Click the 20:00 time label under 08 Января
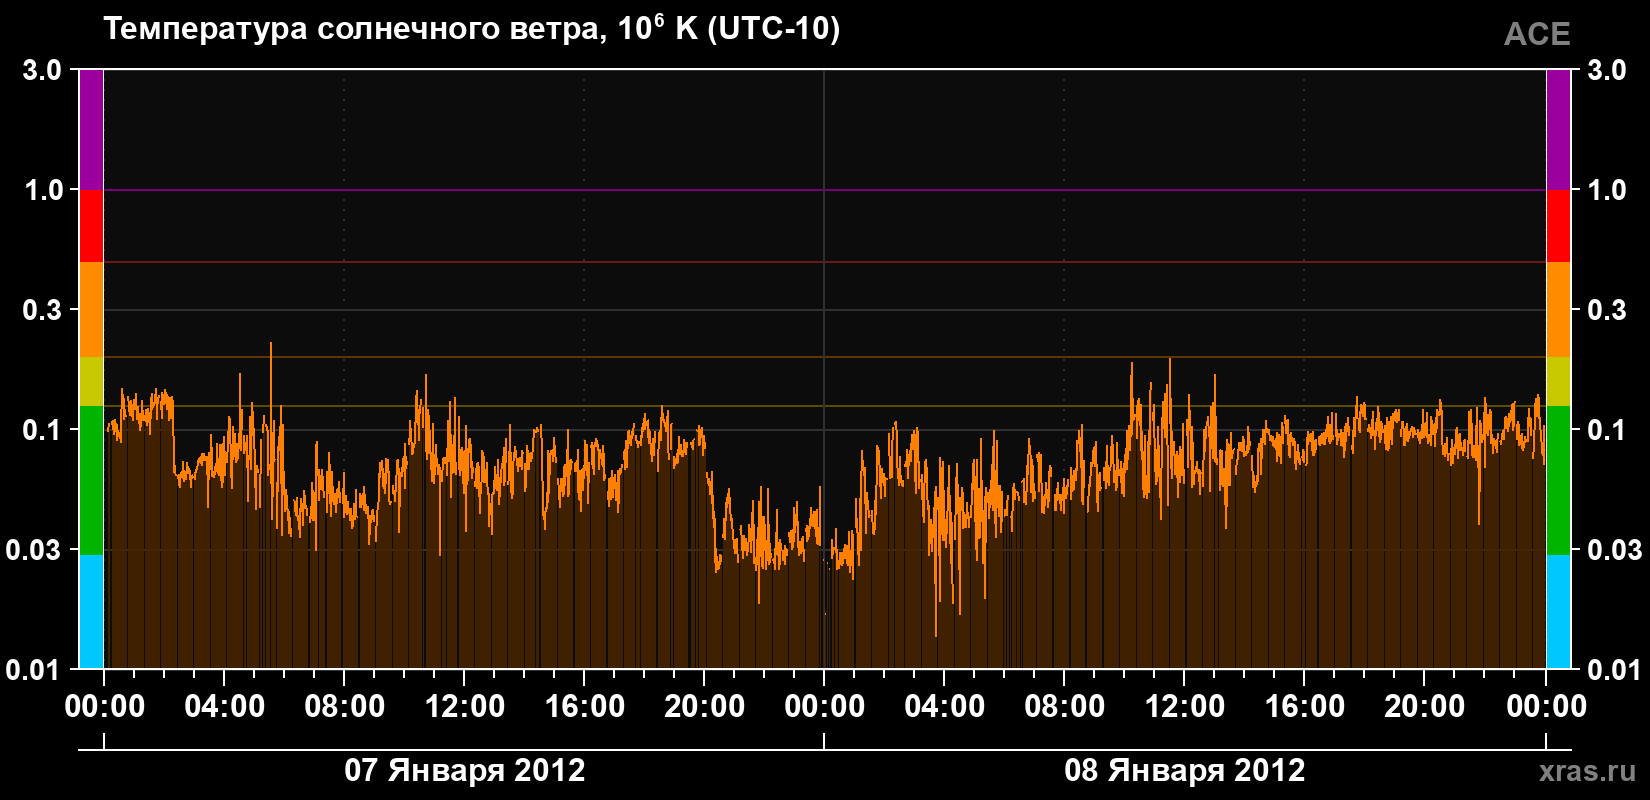Screen dimensions: 1650x800 coord(1425,706)
